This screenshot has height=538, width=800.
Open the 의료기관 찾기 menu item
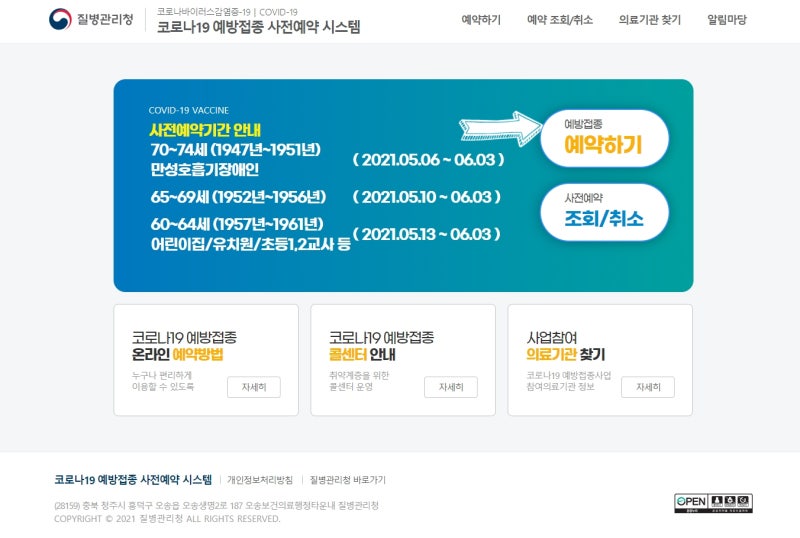click(x=649, y=20)
